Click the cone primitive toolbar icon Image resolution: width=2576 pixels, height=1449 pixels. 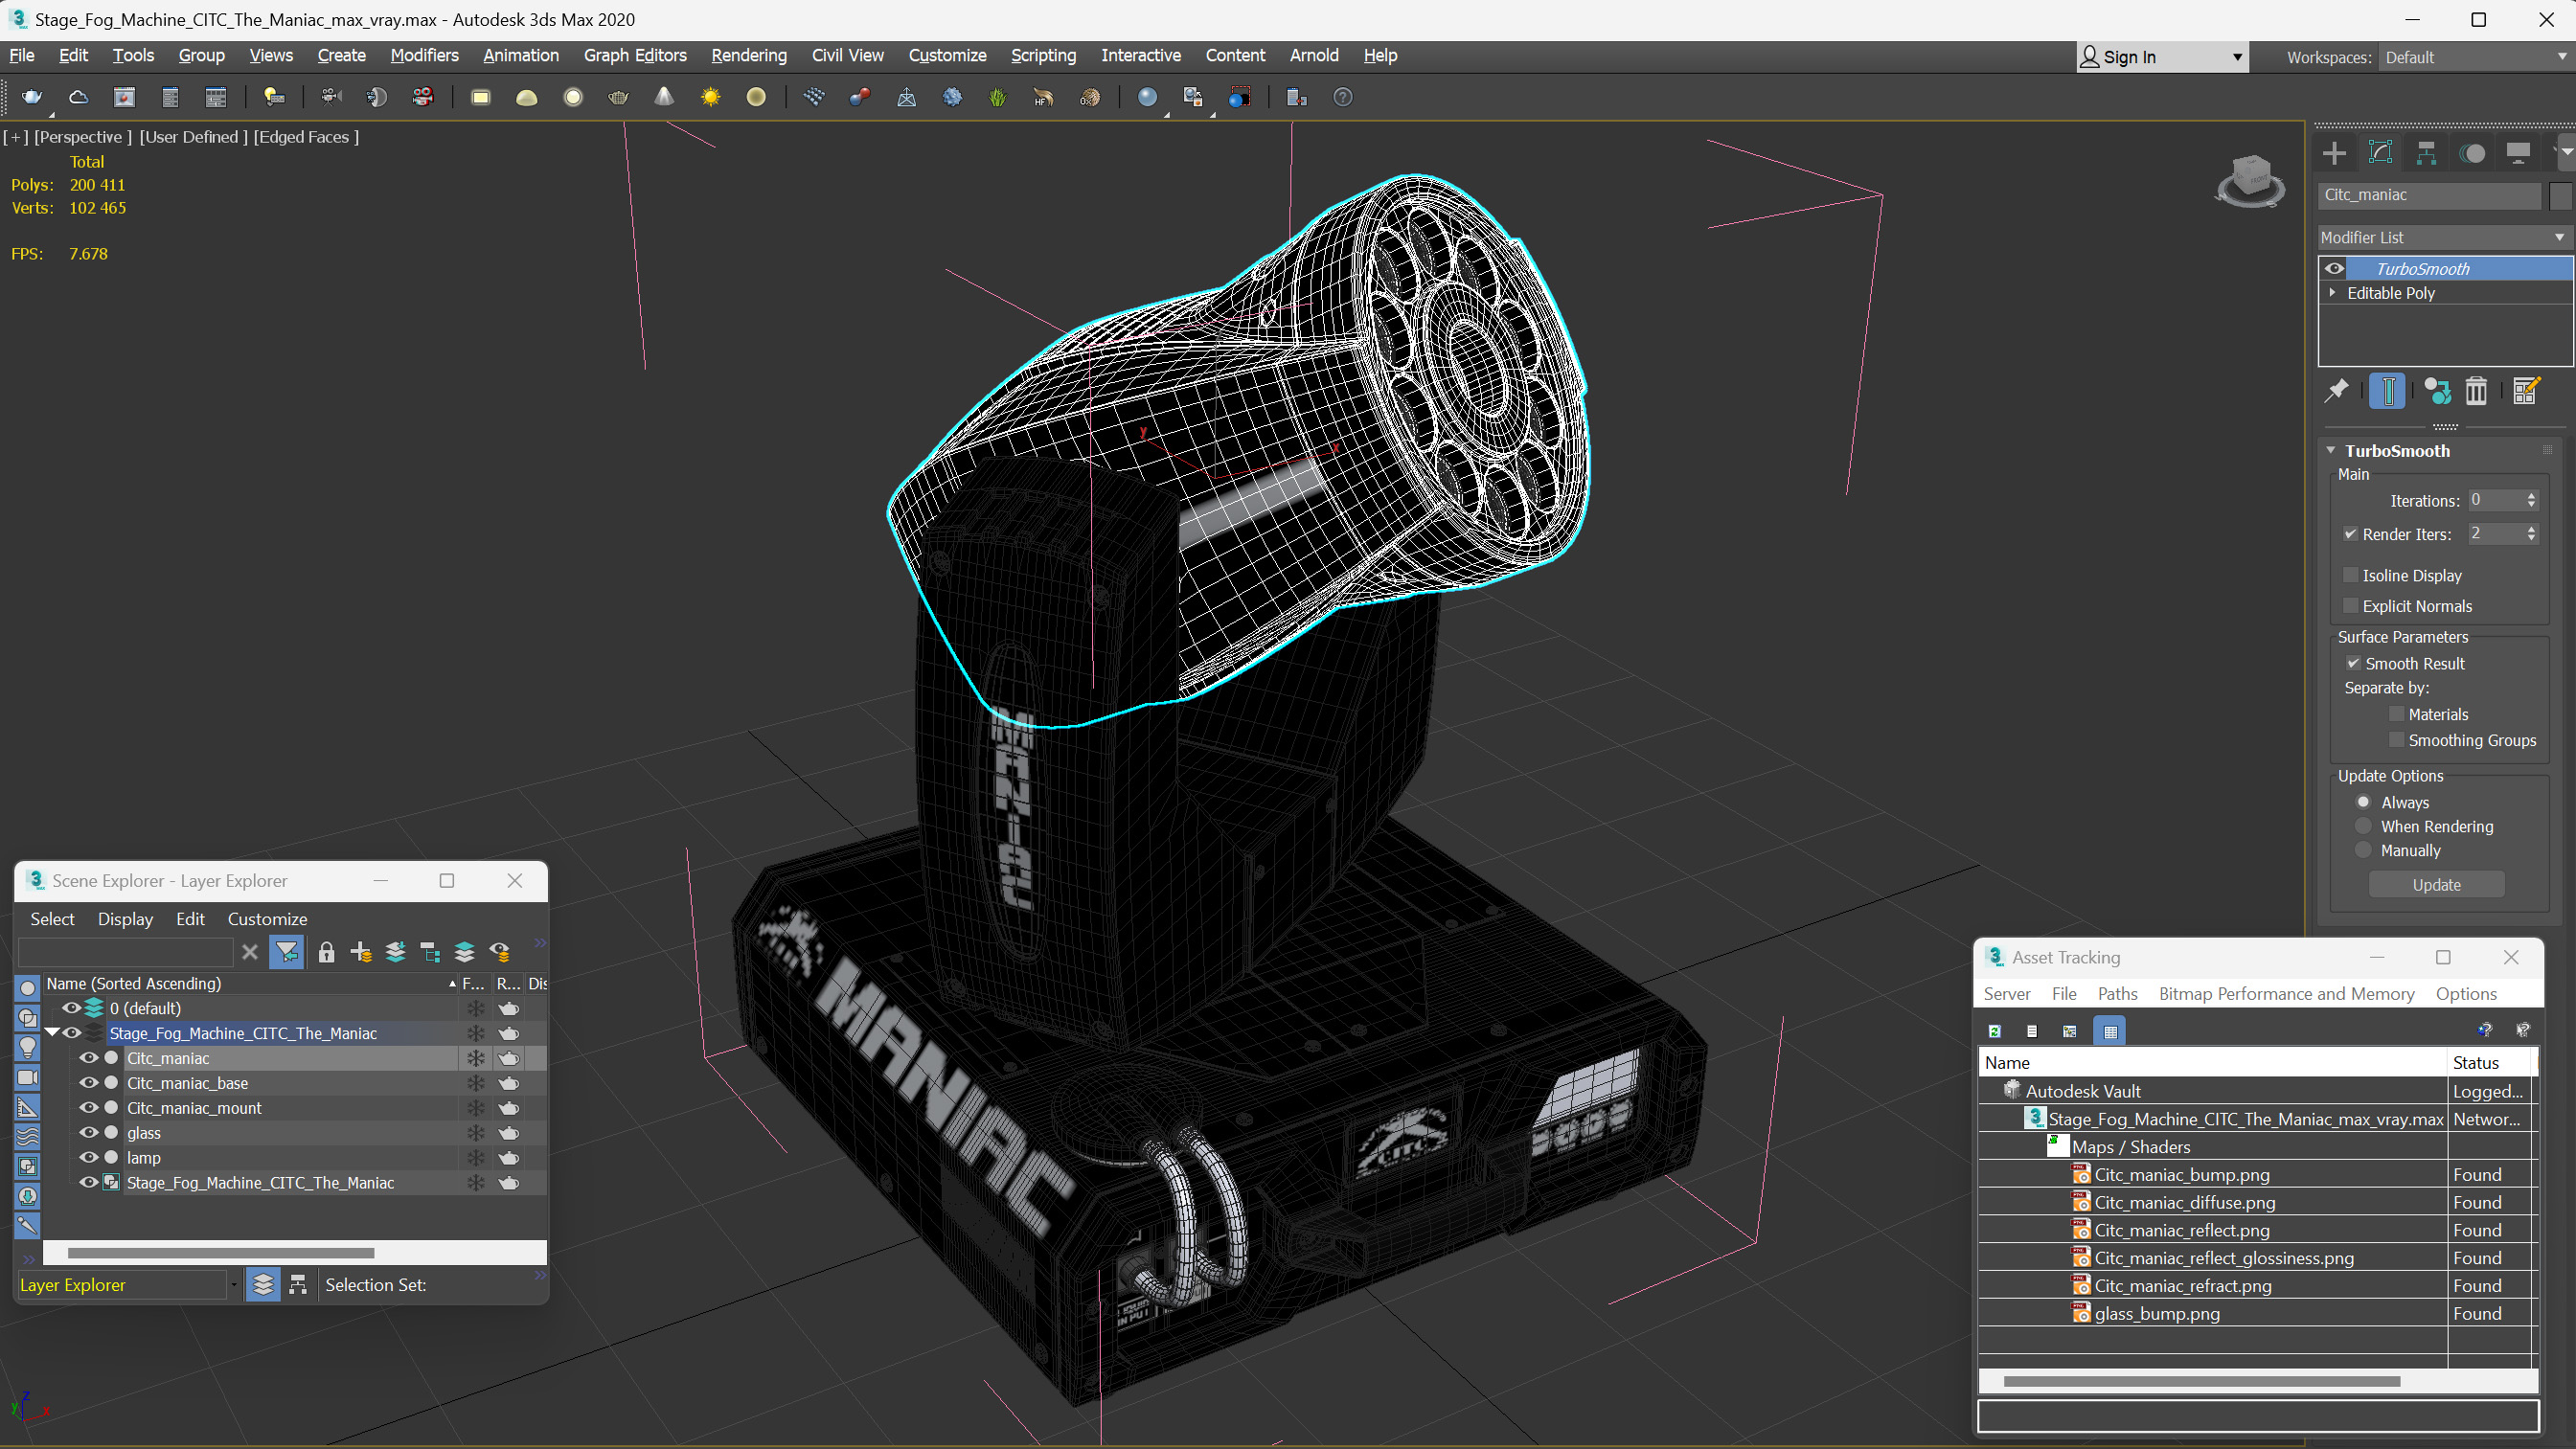point(664,97)
